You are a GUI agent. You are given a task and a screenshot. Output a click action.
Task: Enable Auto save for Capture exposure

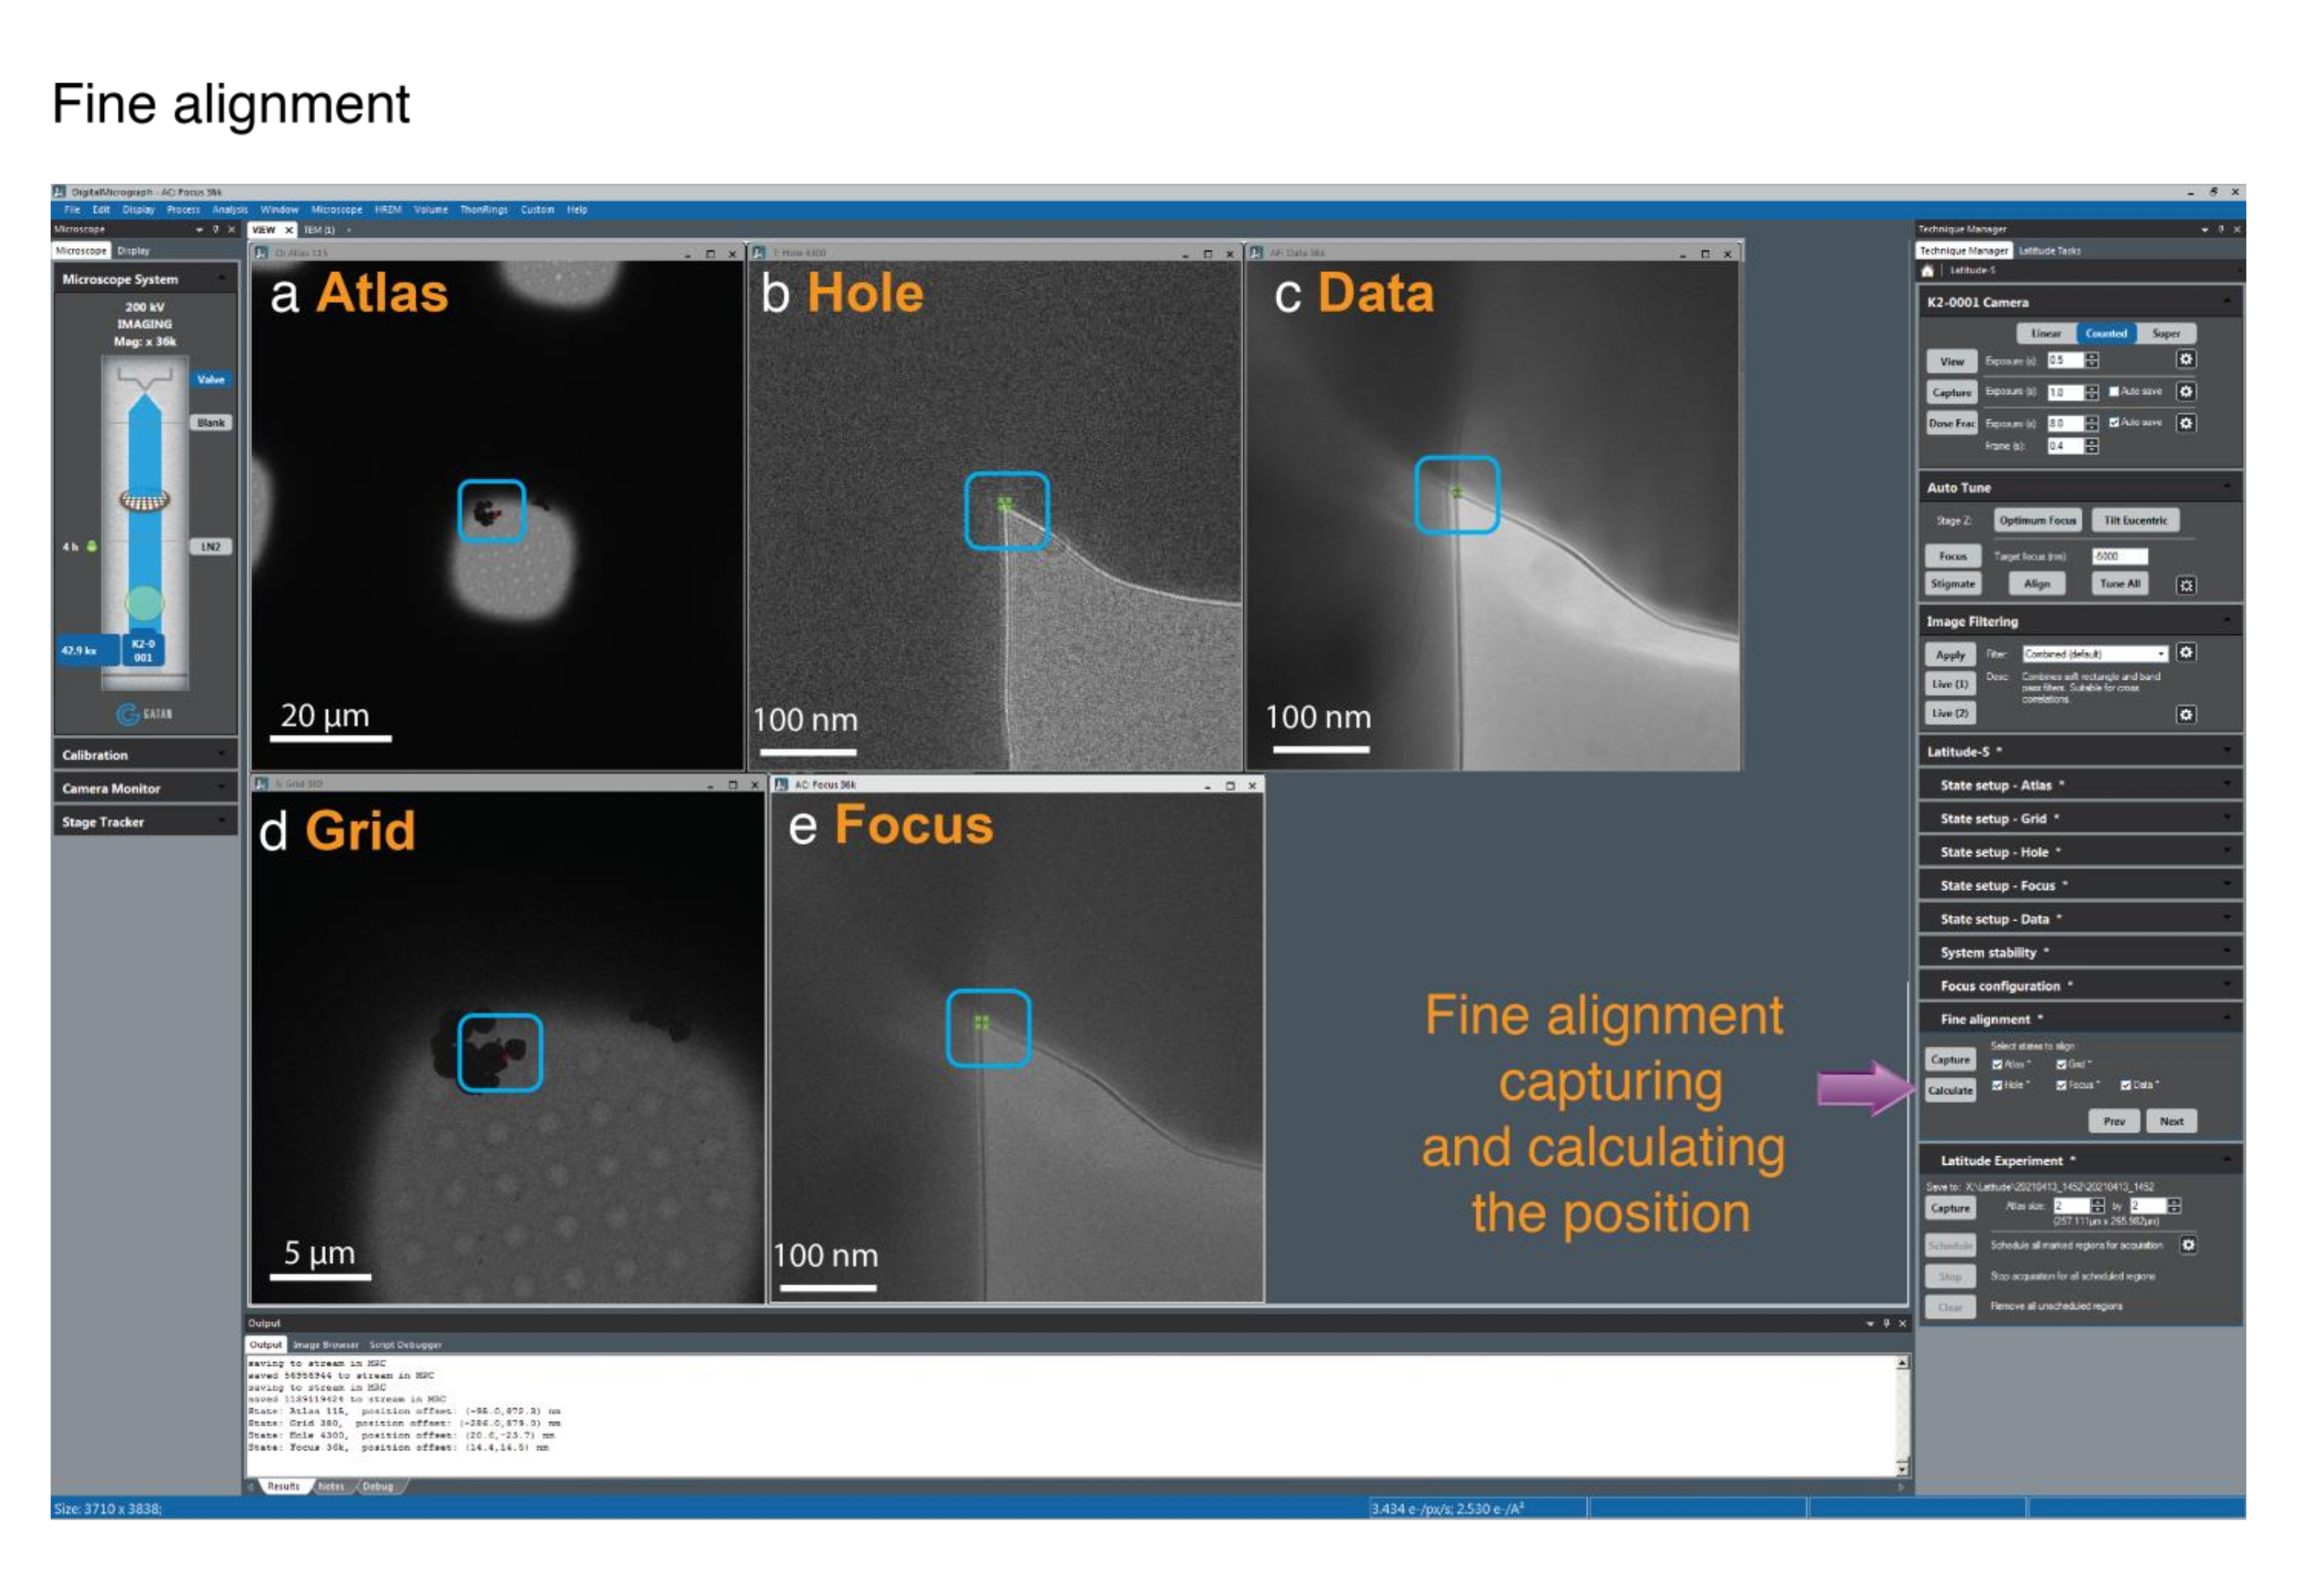[x=2113, y=392]
